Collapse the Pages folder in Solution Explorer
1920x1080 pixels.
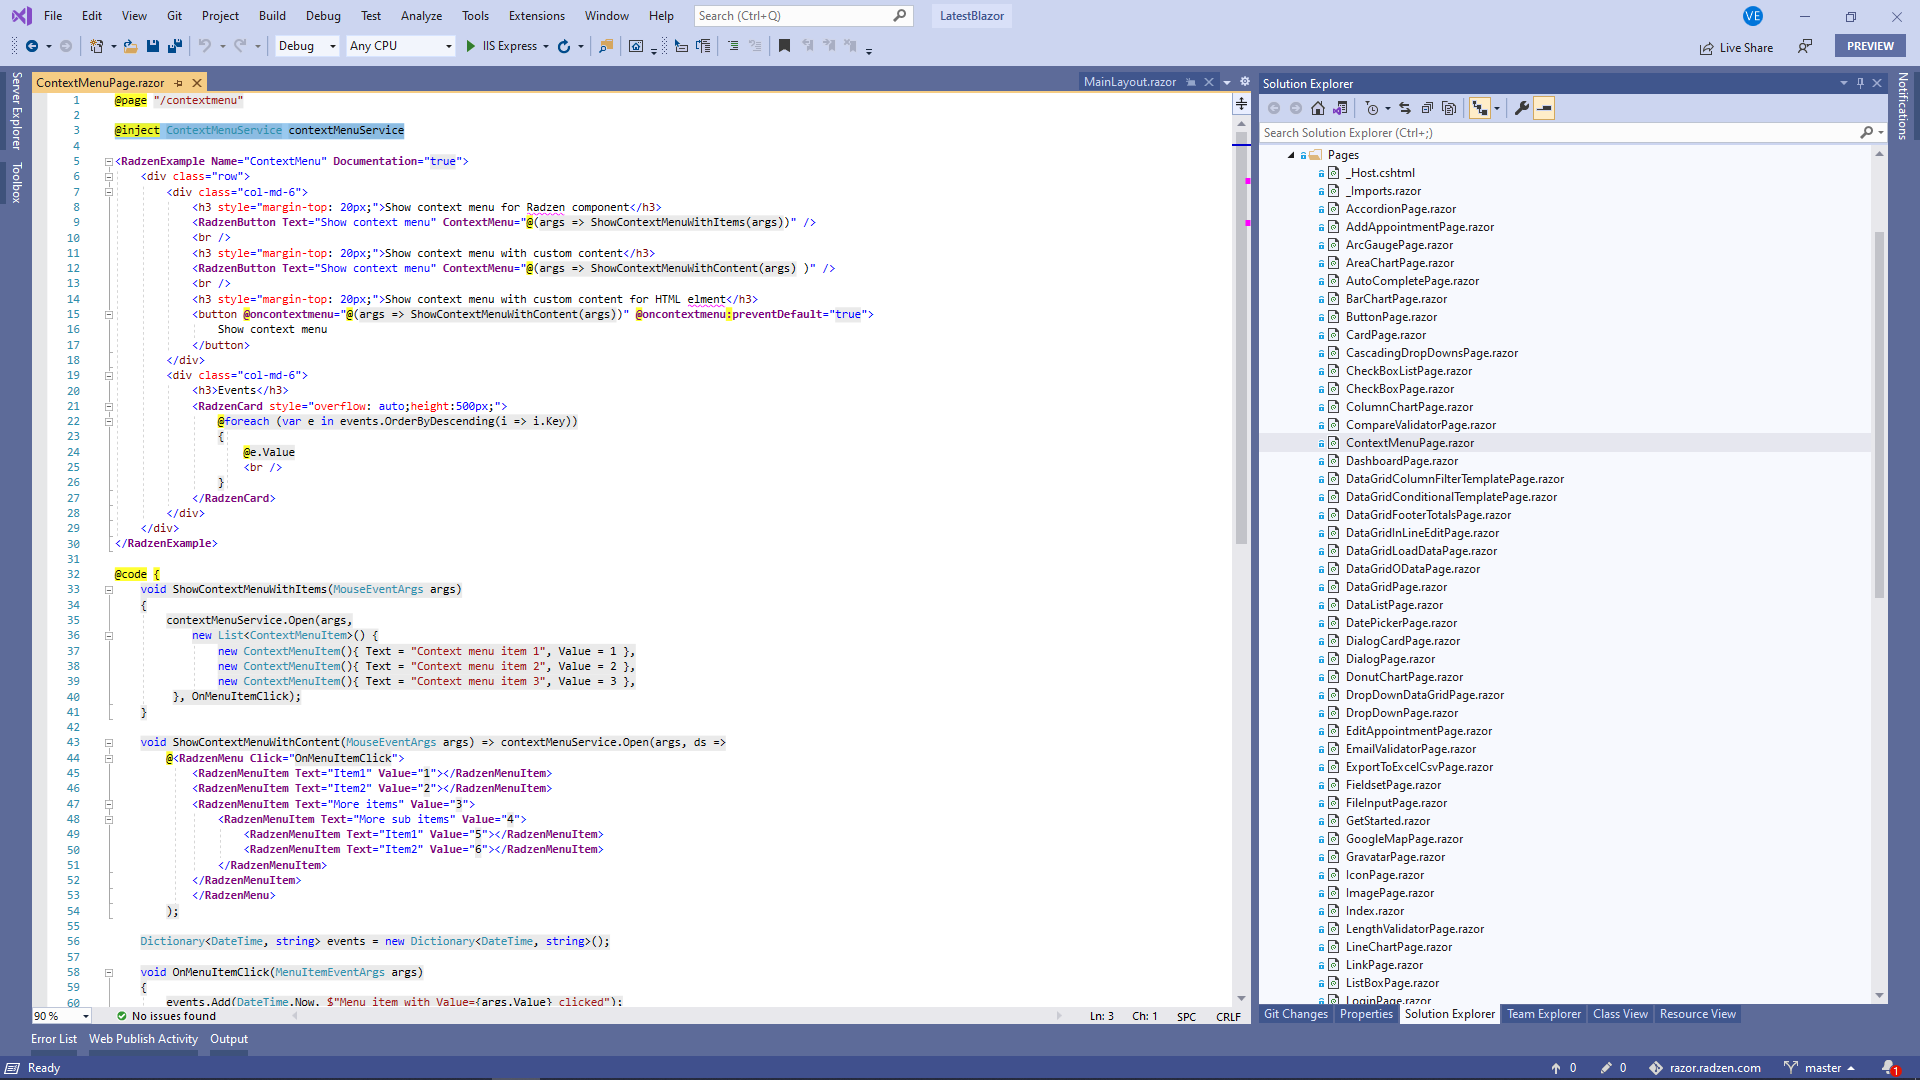click(1291, 155)
